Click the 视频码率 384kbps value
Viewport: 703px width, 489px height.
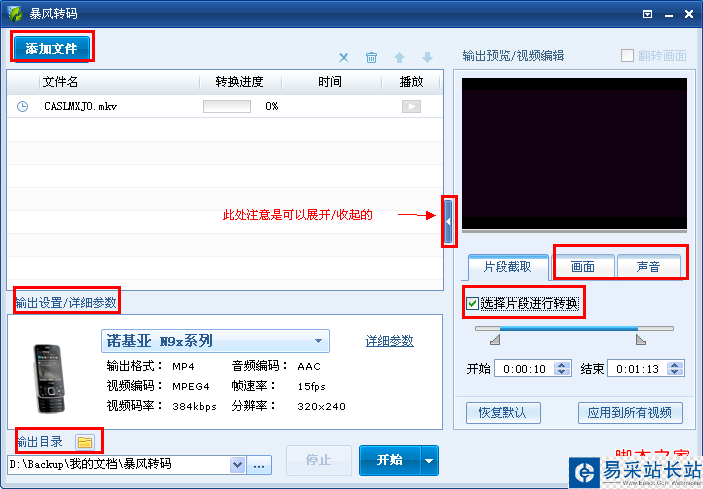195,407
